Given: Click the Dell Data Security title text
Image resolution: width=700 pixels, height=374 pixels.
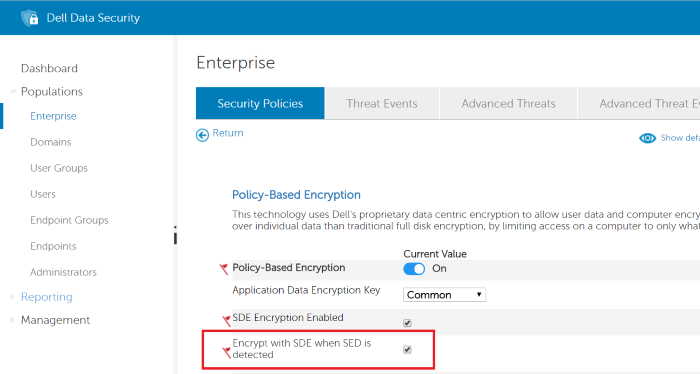Looking at the screenshot, I should (x=93, y=18).
